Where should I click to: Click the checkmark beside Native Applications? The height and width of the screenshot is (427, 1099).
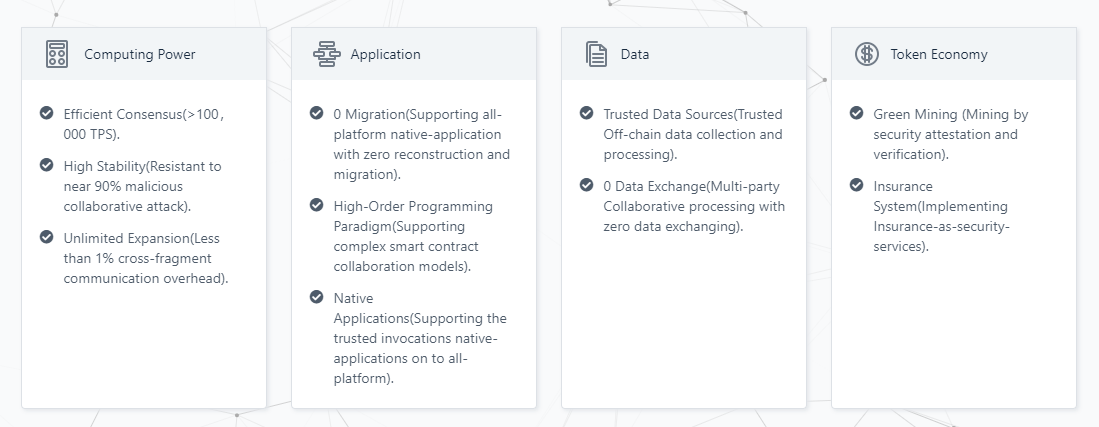pyautogui.click(x=317, y=297)
